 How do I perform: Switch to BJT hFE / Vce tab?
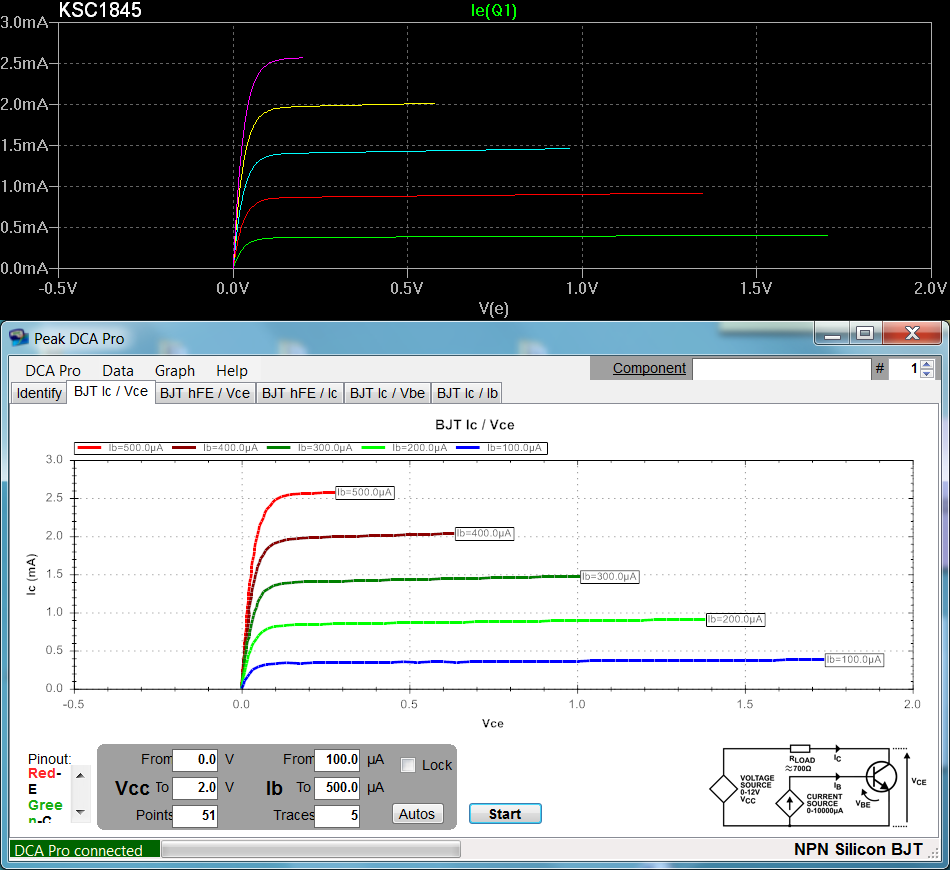point(205,393)
